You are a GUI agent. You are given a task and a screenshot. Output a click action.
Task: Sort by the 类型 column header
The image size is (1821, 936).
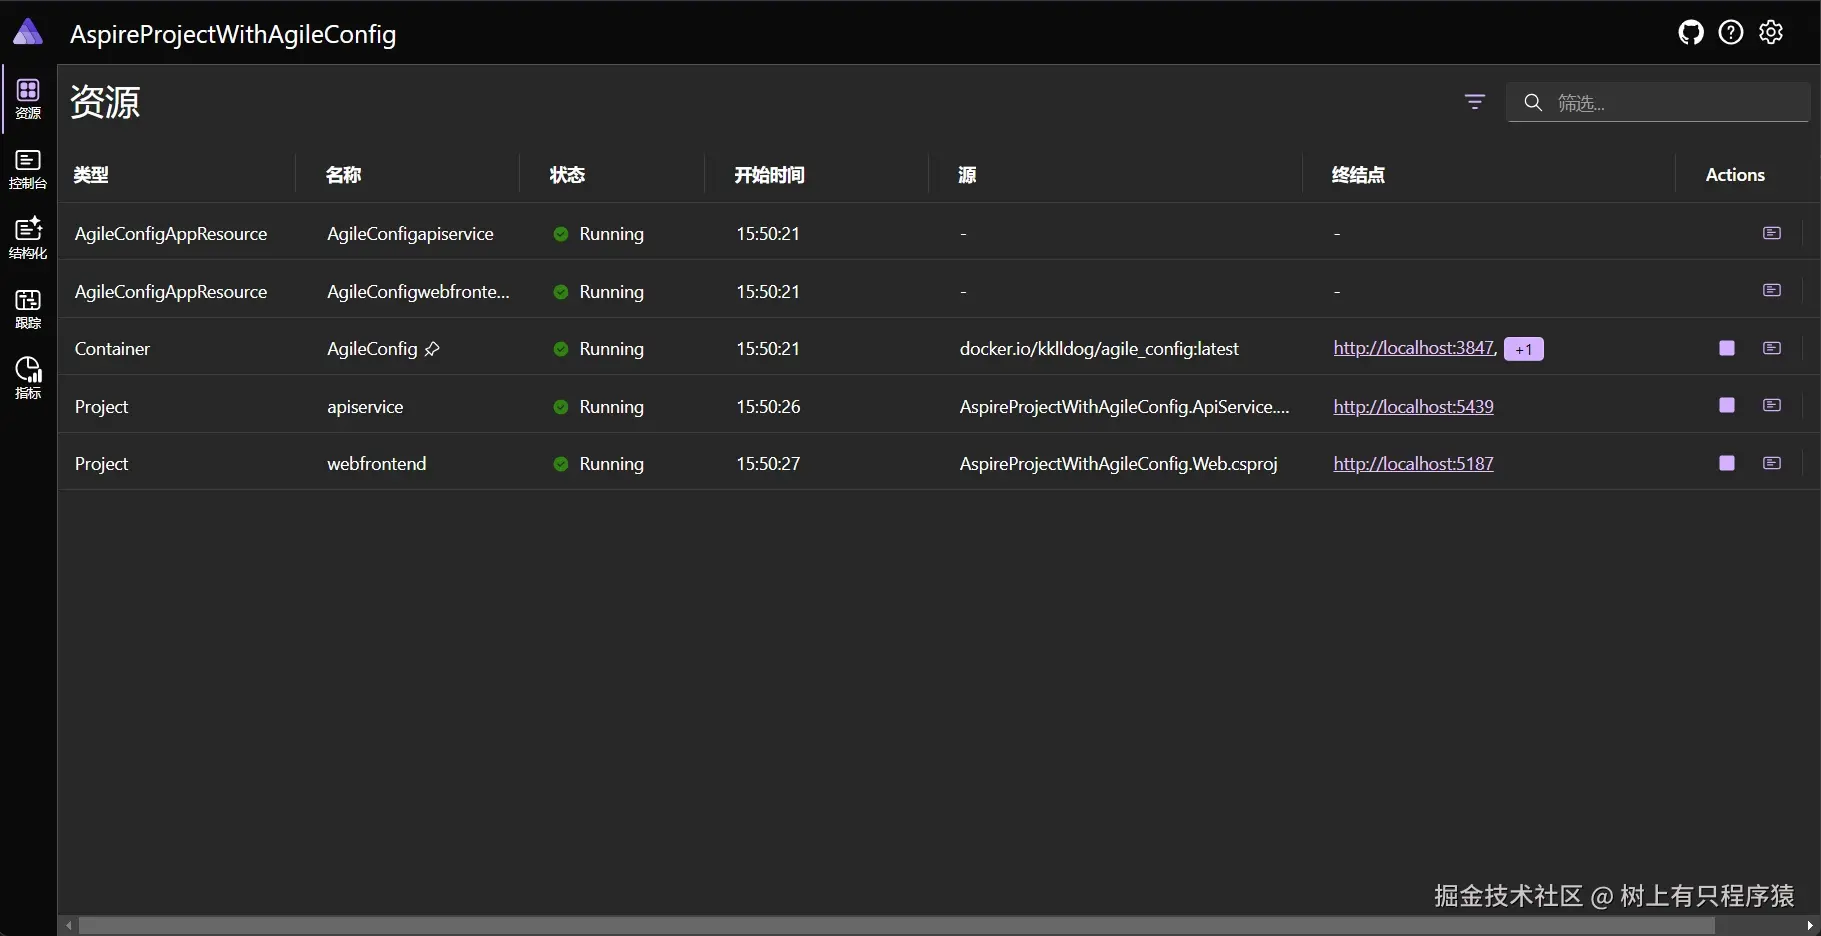pyautogui.click(x=91, y=175)
